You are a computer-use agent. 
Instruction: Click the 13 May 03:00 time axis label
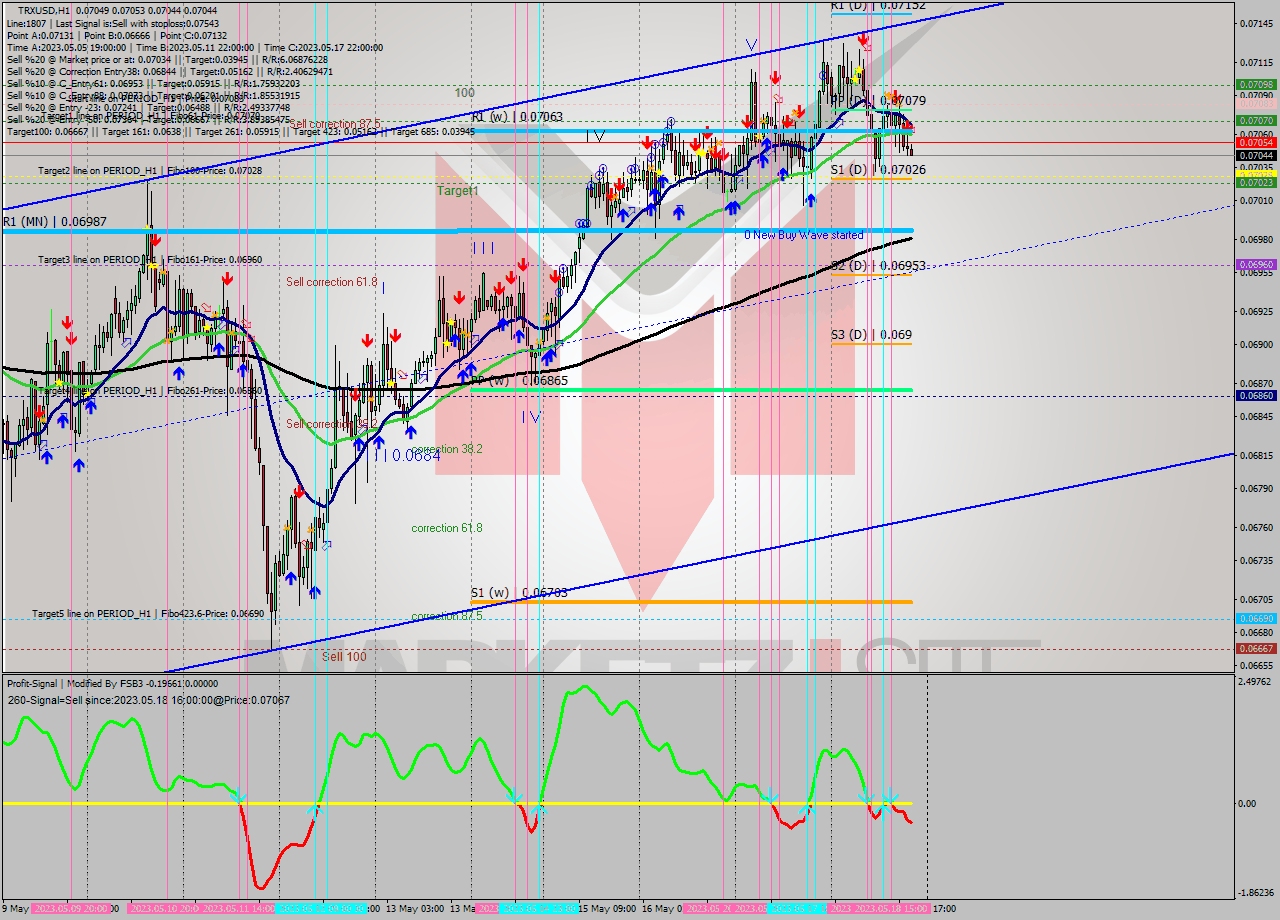pyautogui.click(x=414, y=909)
